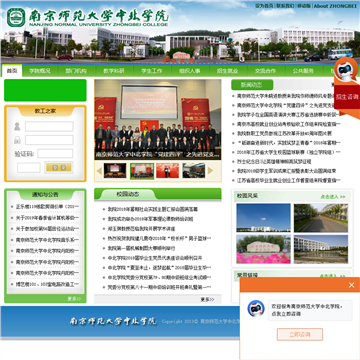
Task: Click 更多>> in the 通知与公告 panel
Action: point(74,299)
